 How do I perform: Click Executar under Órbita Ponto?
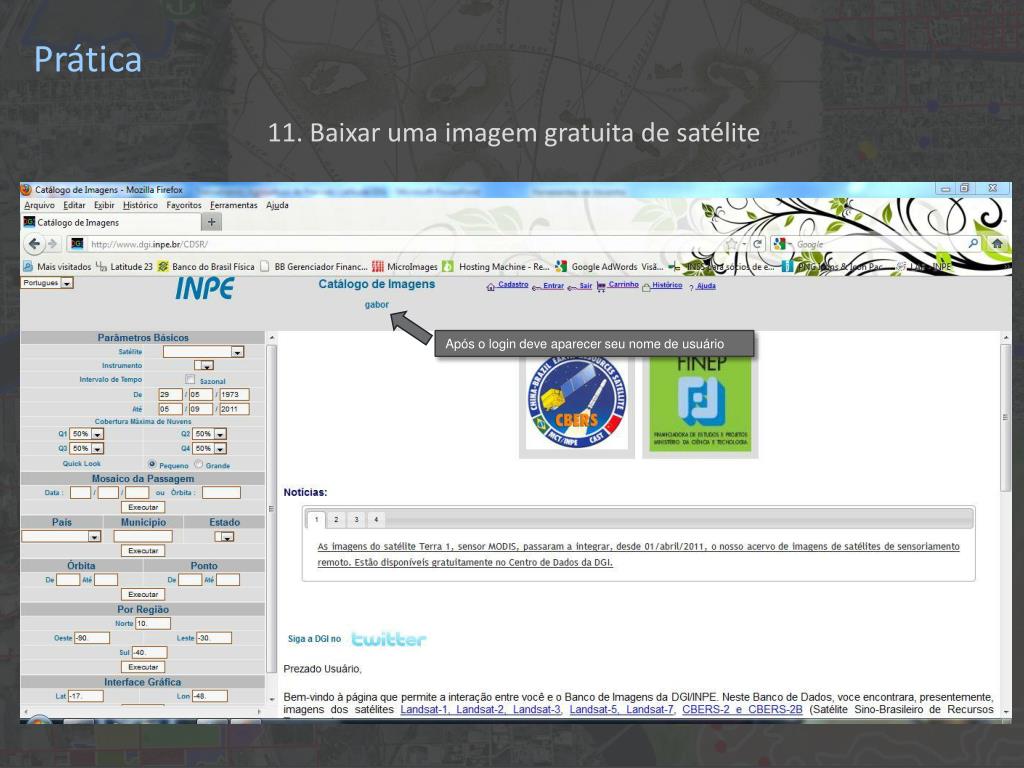pyautogui.click(x=143, y=594)
